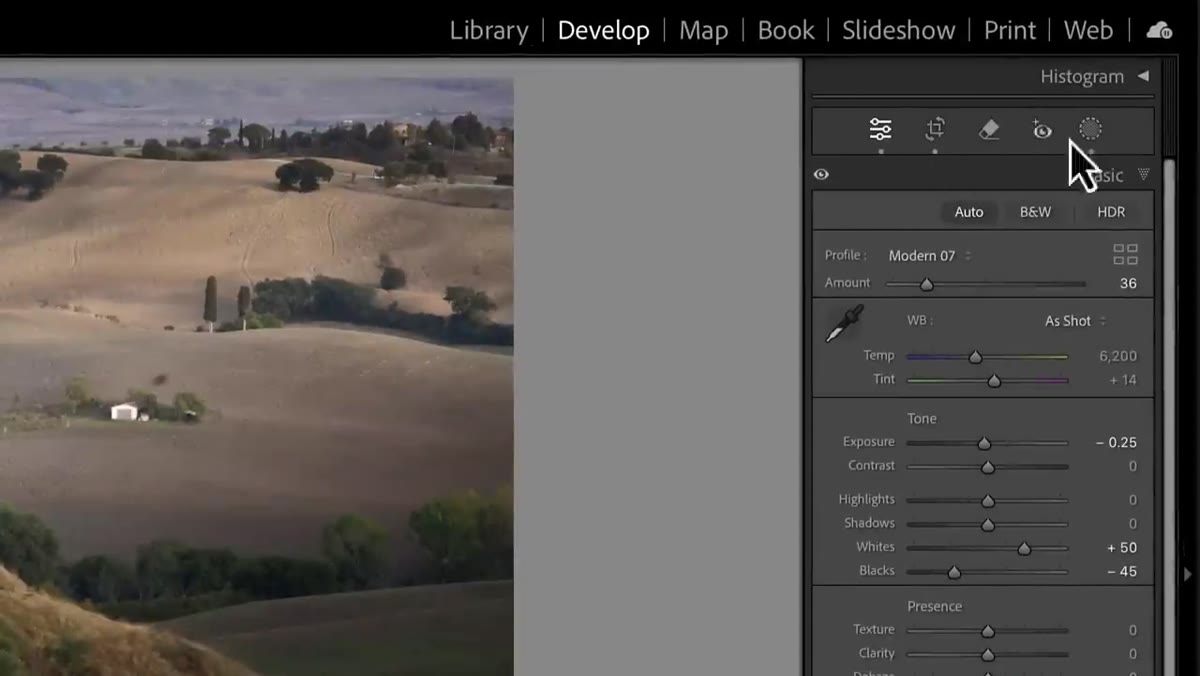Screen dimensions: 1200x676
Task: Open the profile browser grid icon
Action: point(1125,254)
